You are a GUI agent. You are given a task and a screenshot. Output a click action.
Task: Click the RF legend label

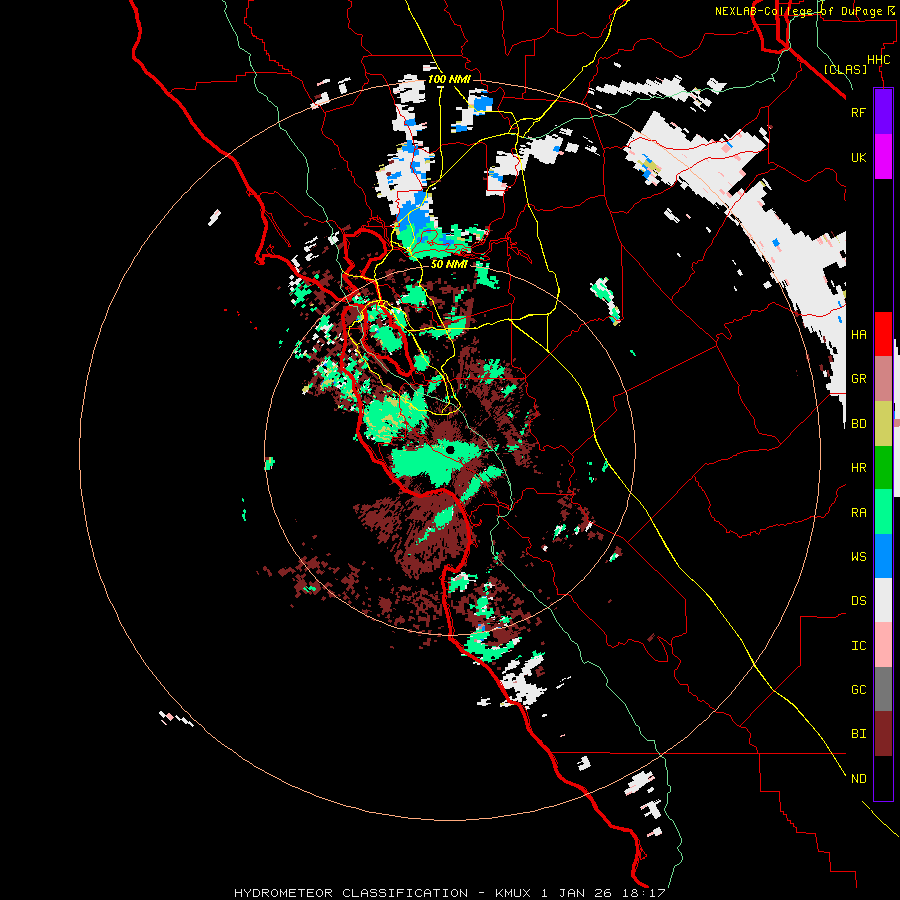click(x=858, y=112)
